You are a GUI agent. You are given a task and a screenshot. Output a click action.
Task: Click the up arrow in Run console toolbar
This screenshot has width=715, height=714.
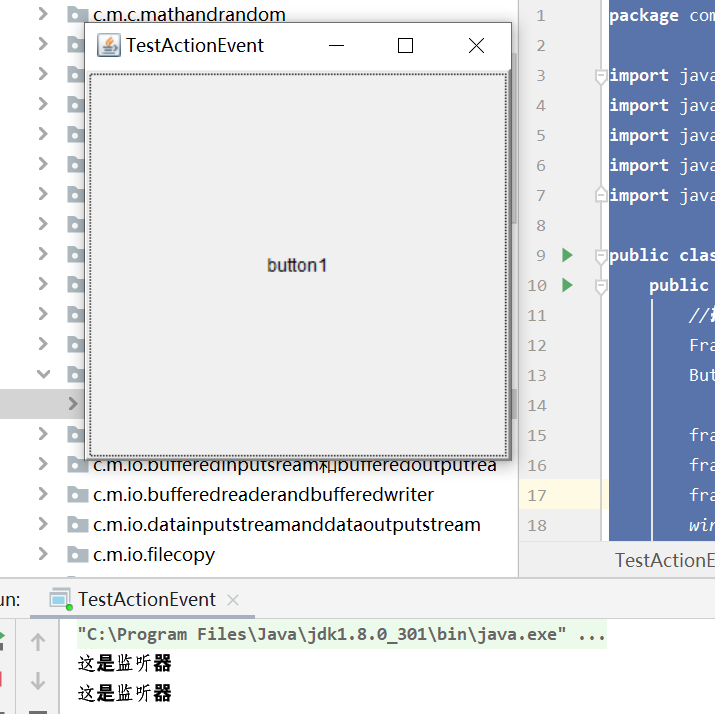pos(38,642)
